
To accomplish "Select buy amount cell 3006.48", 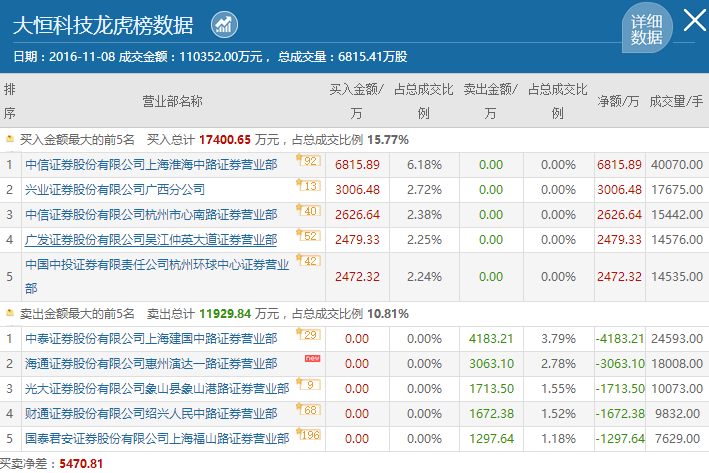I will click(x=357, y=189).
